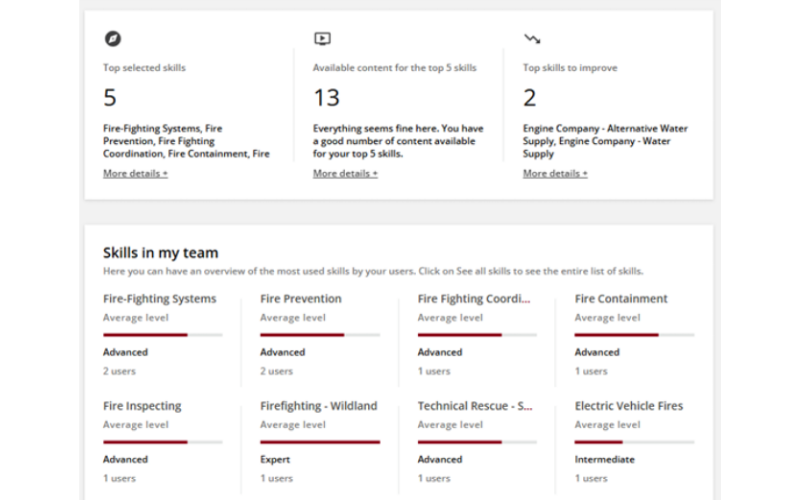
Task: Click the Everything seems fine here message
Action: tap(398, 141)
